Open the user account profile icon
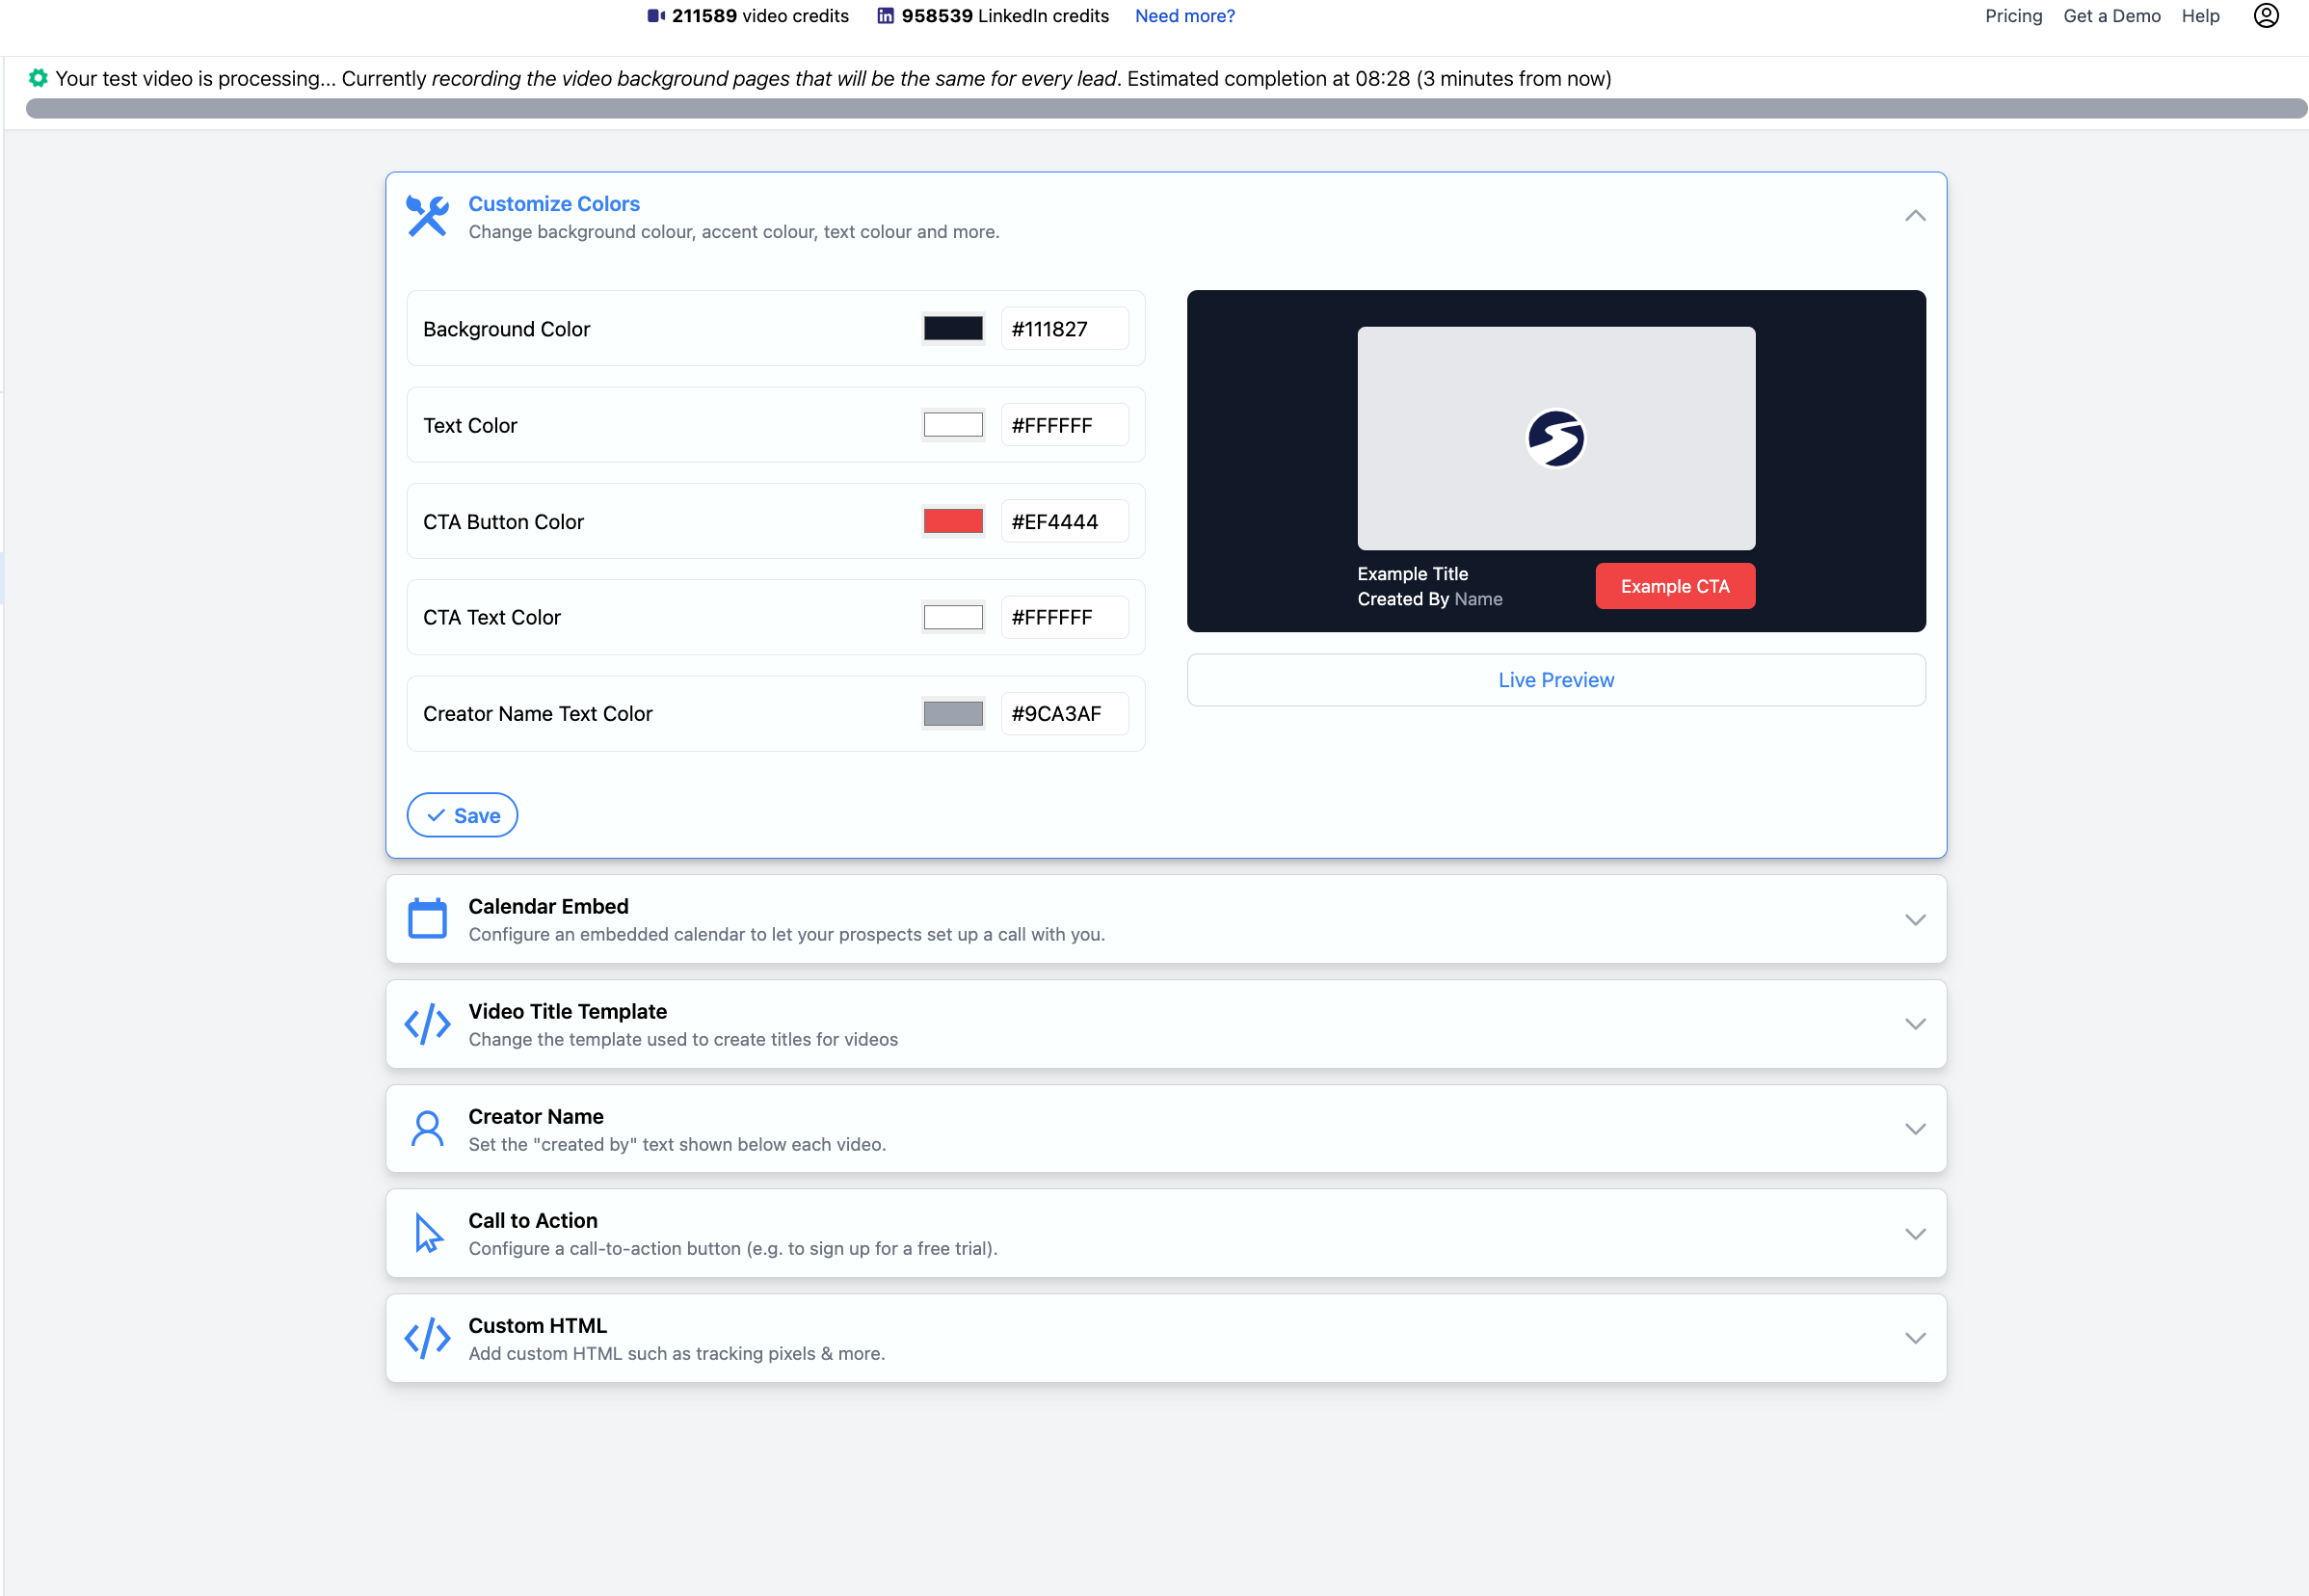The height and width of the screenshot is (1596, 2309). 2266,16
